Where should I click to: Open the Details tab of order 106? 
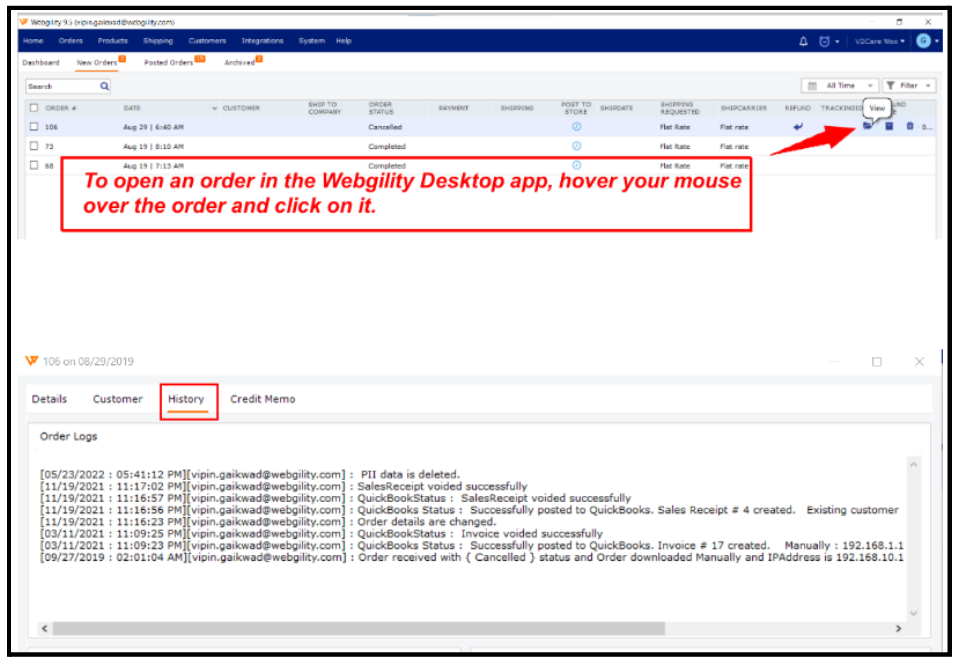49,399
